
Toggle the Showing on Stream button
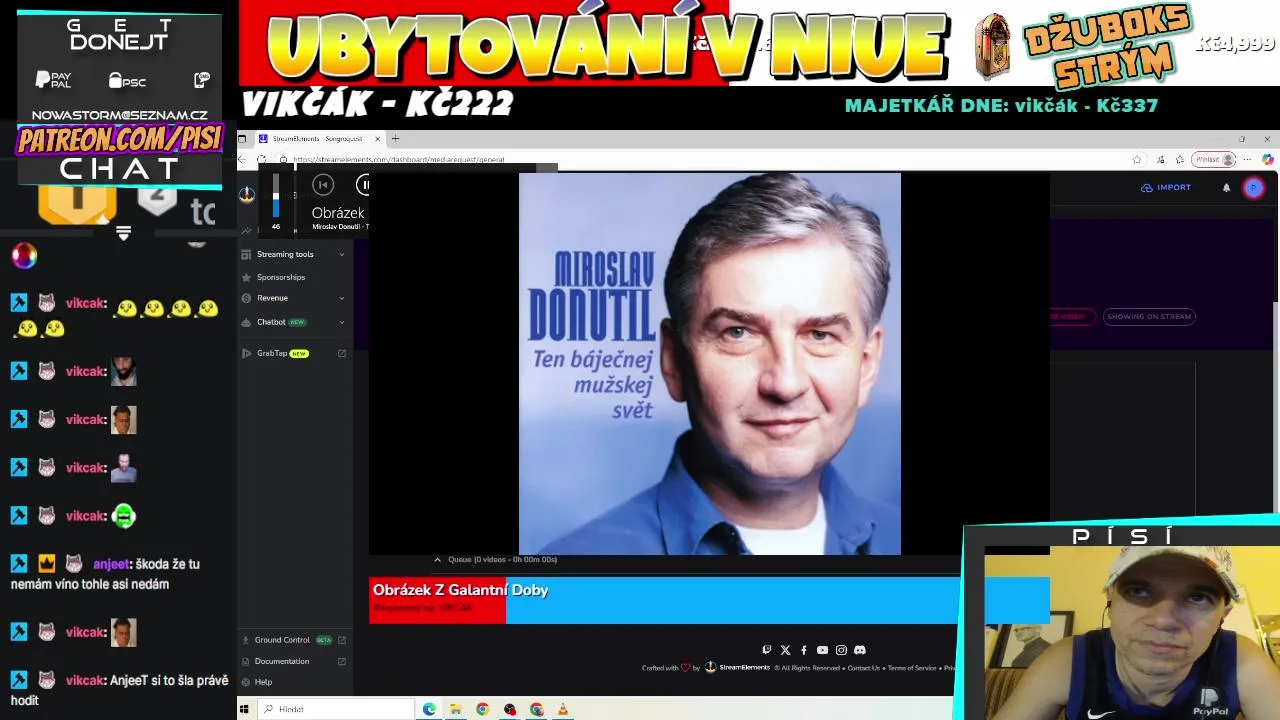(1149, 316)
